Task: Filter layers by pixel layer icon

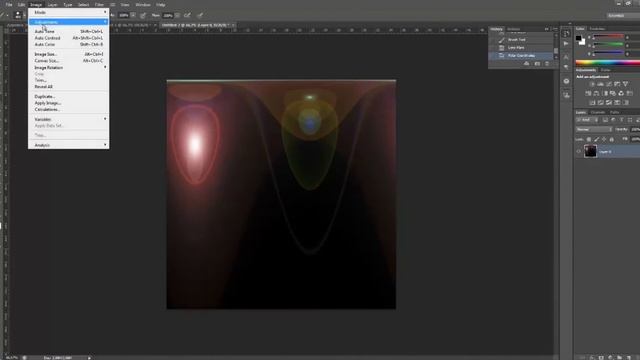Action: pos(605,120)
